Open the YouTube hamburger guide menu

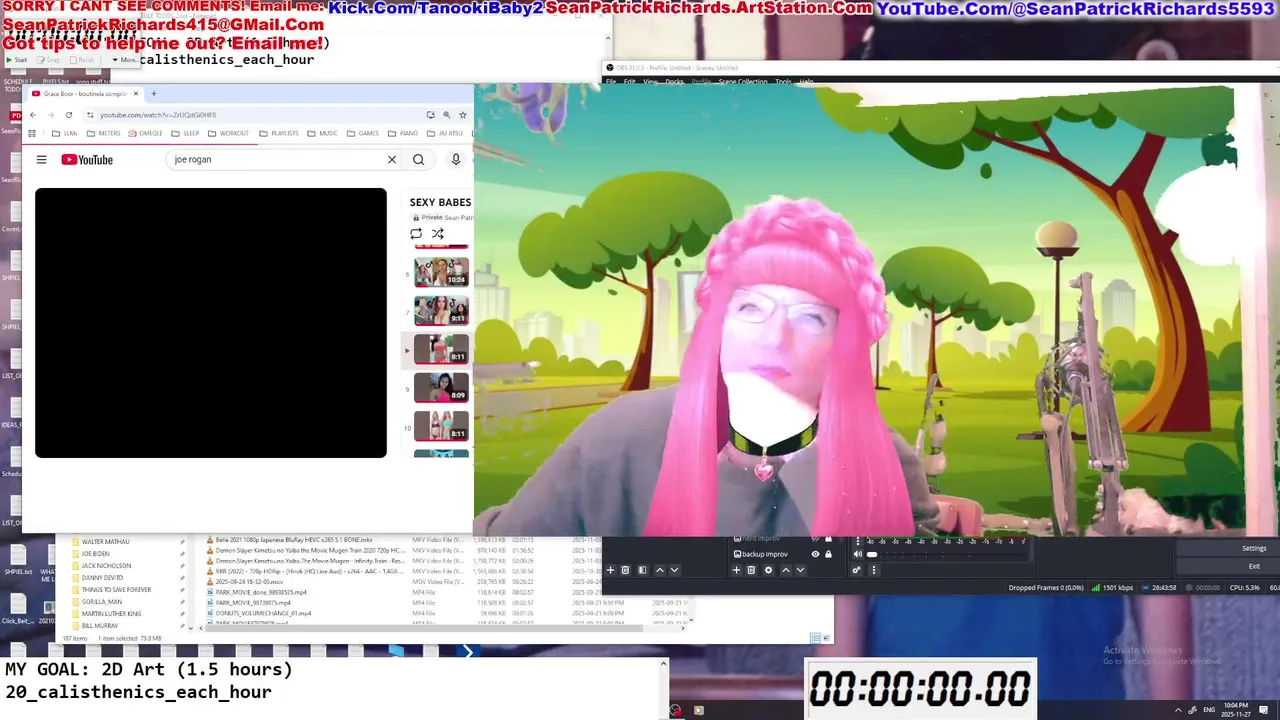pos(41,159)
